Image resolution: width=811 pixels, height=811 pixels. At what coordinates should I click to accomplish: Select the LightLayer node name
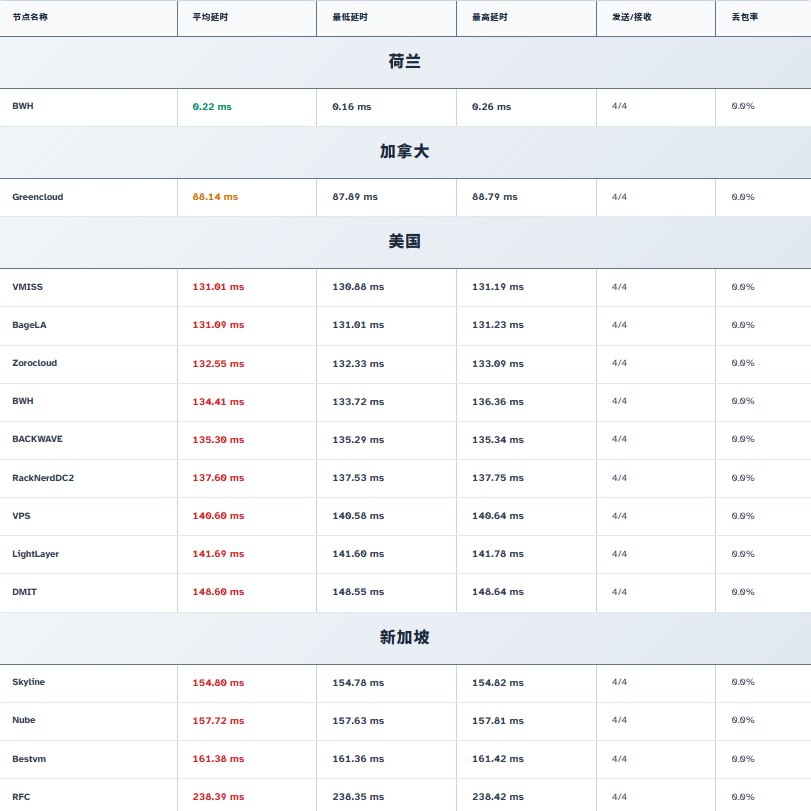point(36,554)
